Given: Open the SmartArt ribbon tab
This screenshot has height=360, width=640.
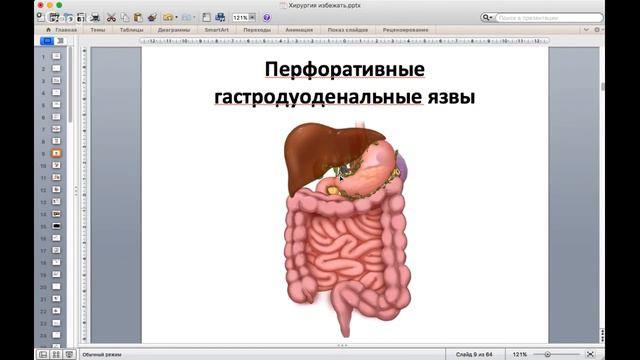Looking at the screenshot, I should tap(216, 30).
